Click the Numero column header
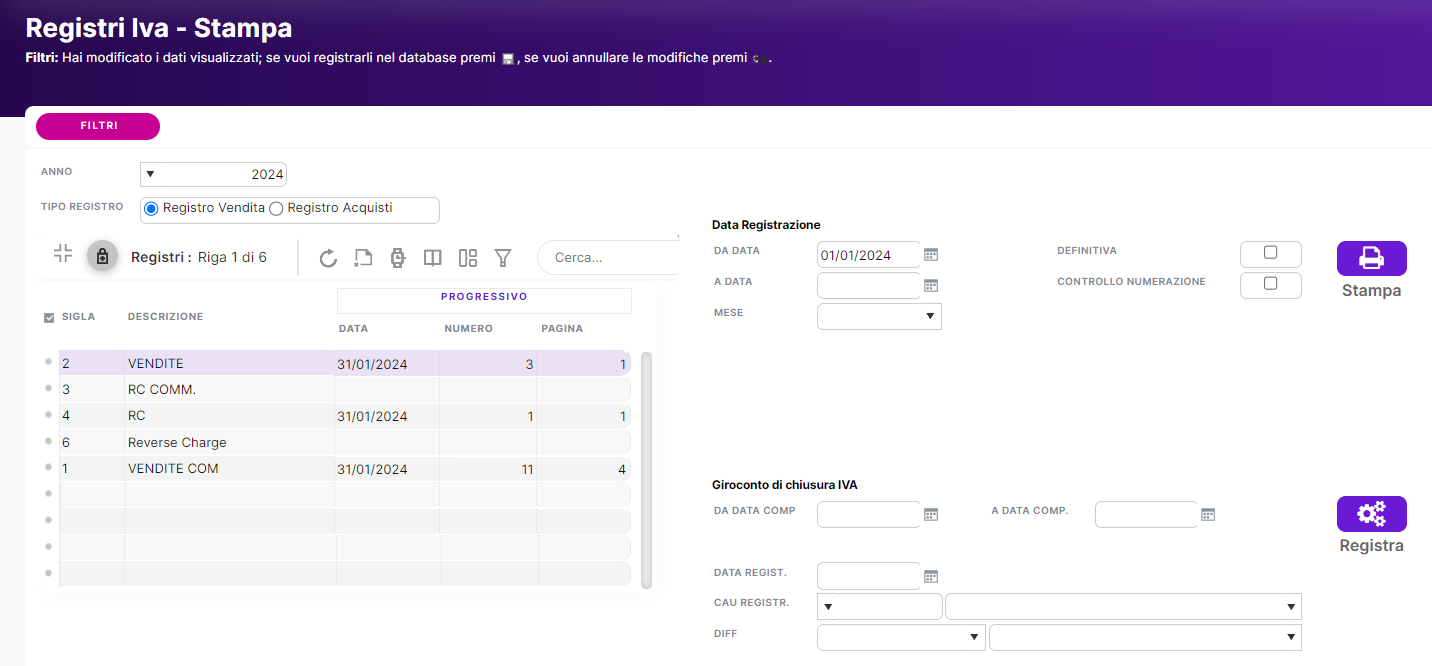Image resolution: width=1432 pixels, height=666 pixels. point(468,328)
